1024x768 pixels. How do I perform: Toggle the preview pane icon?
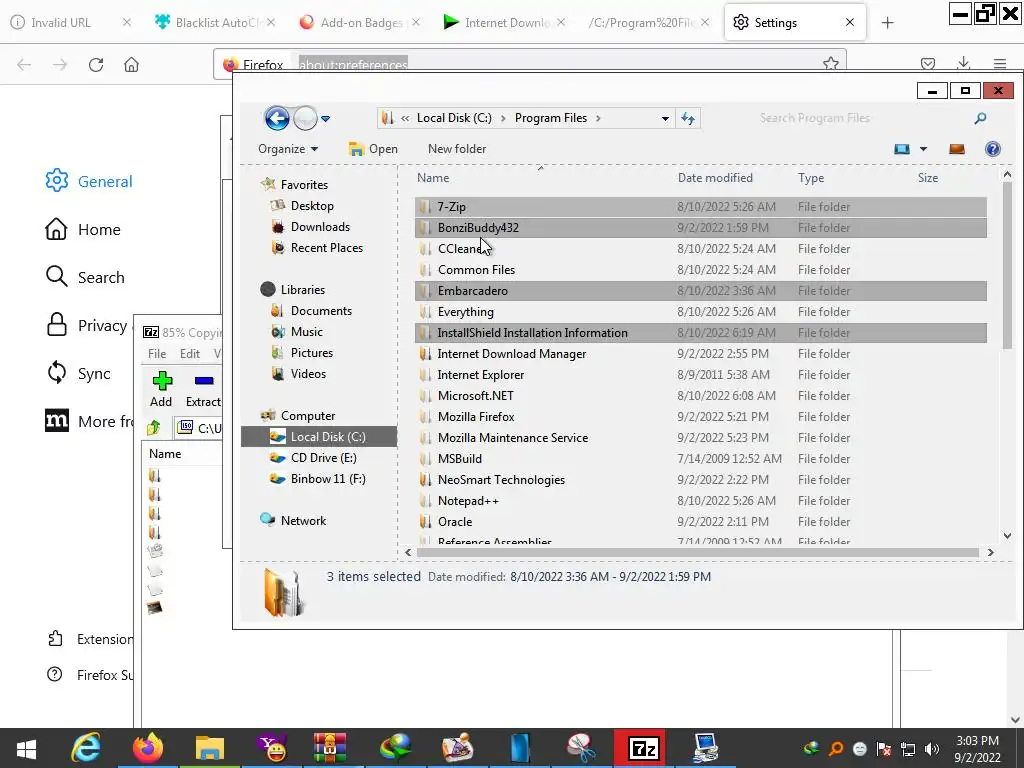(957, 149)
